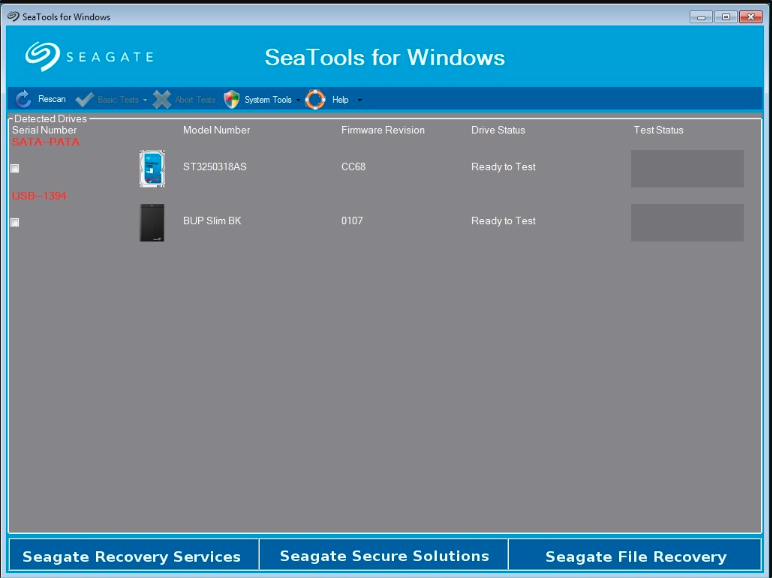Click the System Tools shield icon
This screenshot has width=772, height=578.
[x=232, y=100]
